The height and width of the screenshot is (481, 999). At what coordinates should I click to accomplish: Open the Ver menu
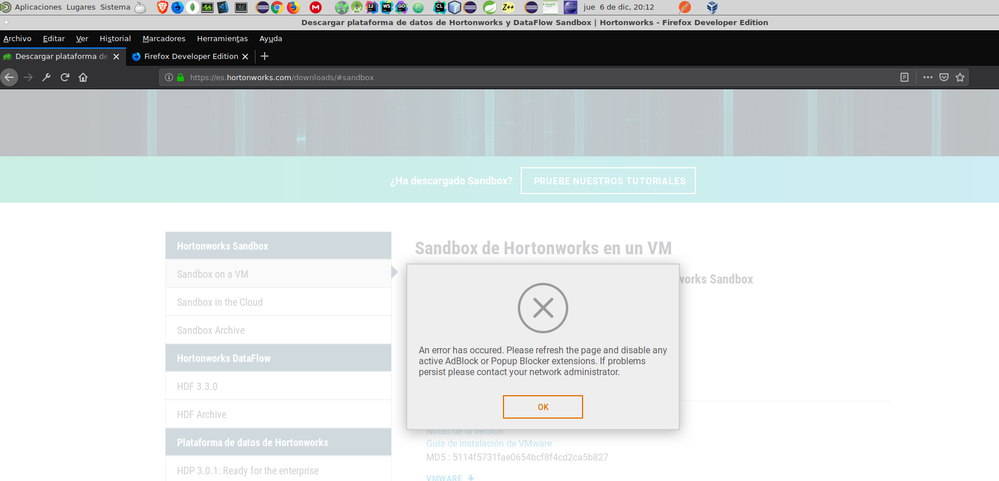tap(82, 38)
